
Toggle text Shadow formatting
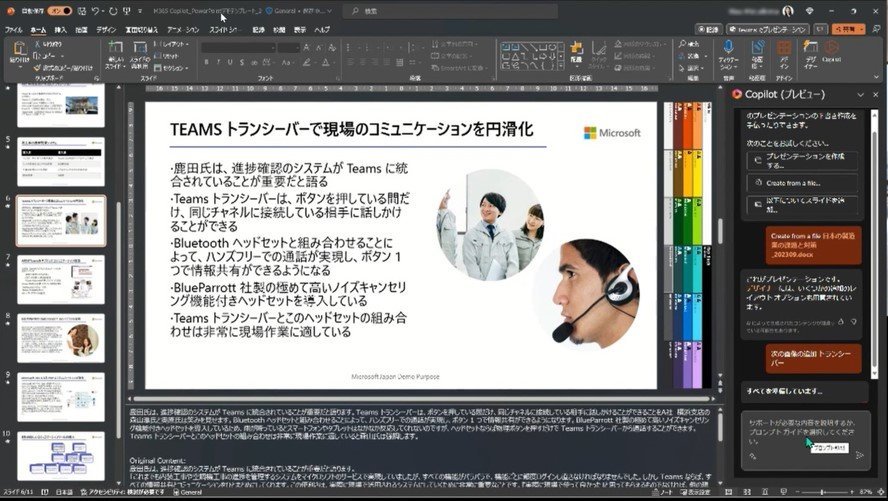pyautogui.click(x=242, y=62)
